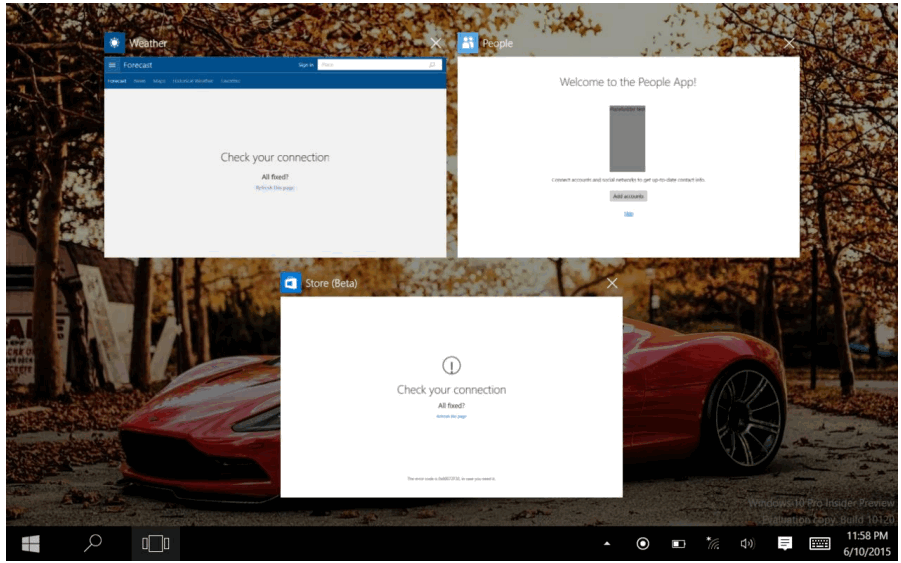Select the People app window thumbnail
The width and height of the screenshot is (901, 563).
628,157
